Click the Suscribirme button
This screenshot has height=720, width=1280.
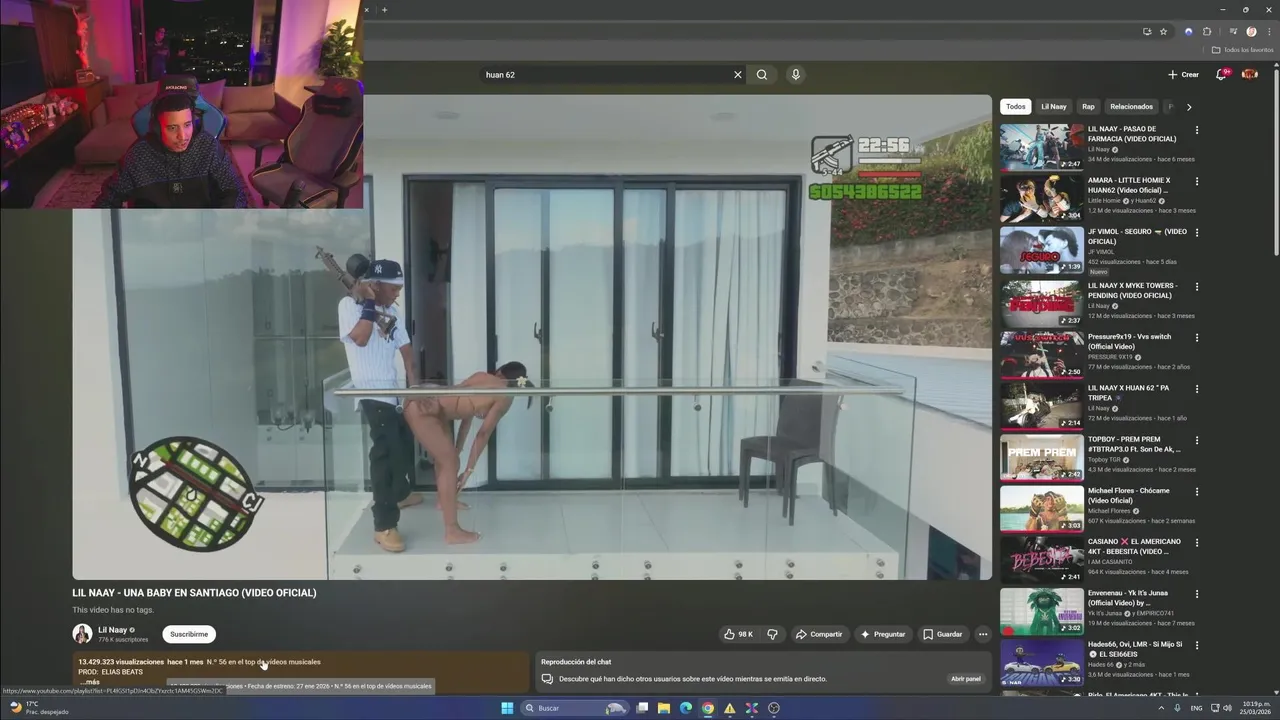tap(189, 634)
